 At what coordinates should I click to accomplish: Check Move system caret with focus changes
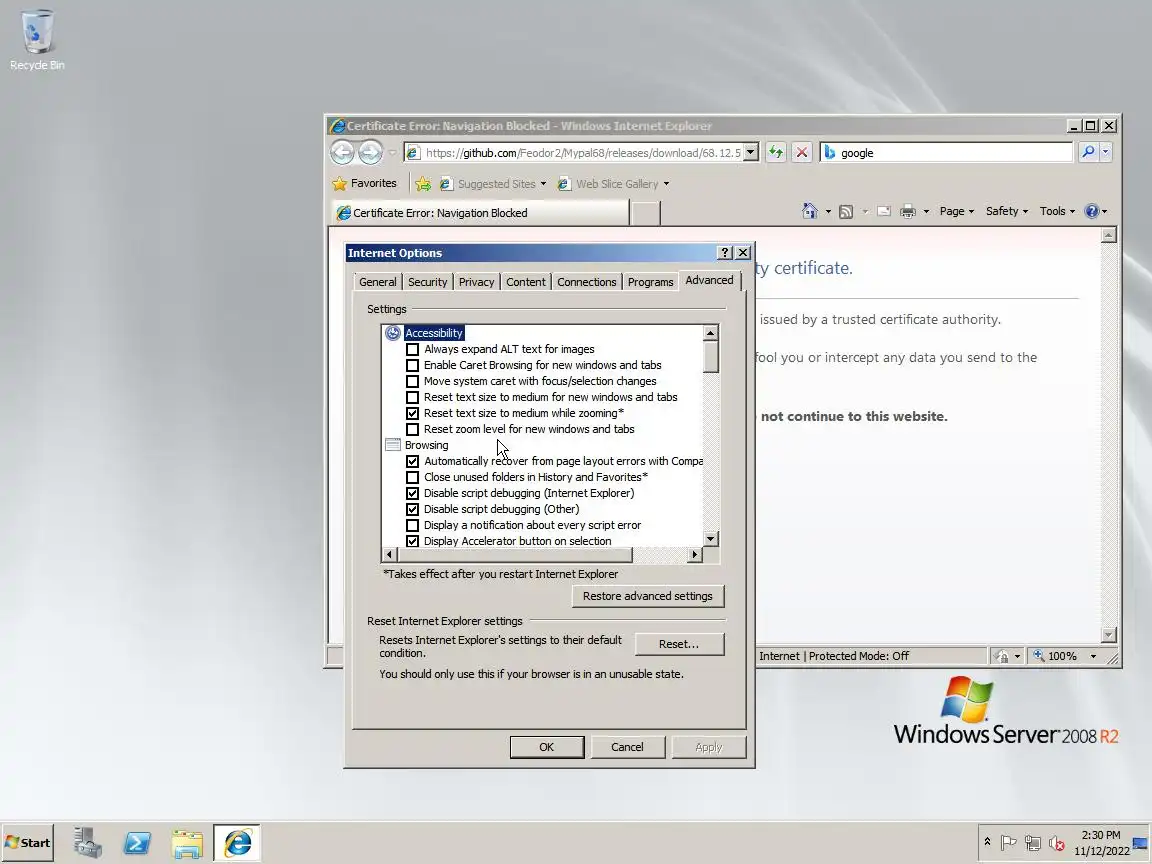[x=412, y=381]
